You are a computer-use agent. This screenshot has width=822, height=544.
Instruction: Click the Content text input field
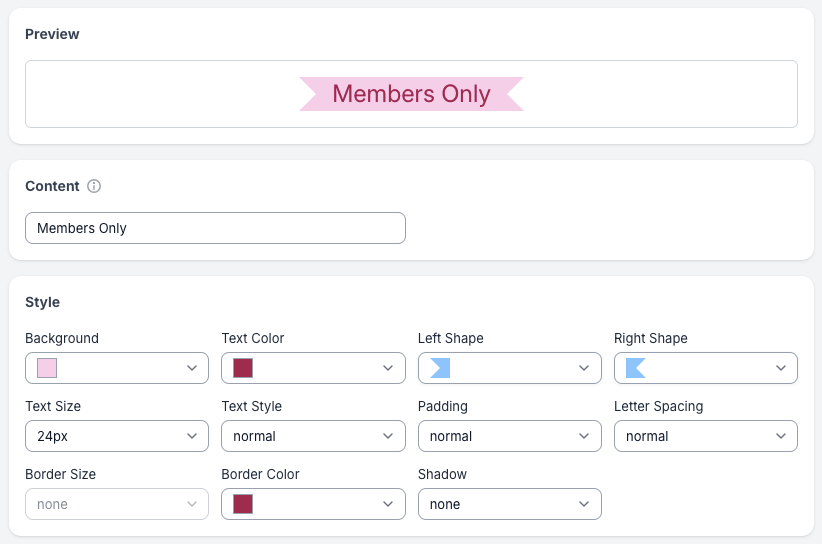[x=215, y=228]
